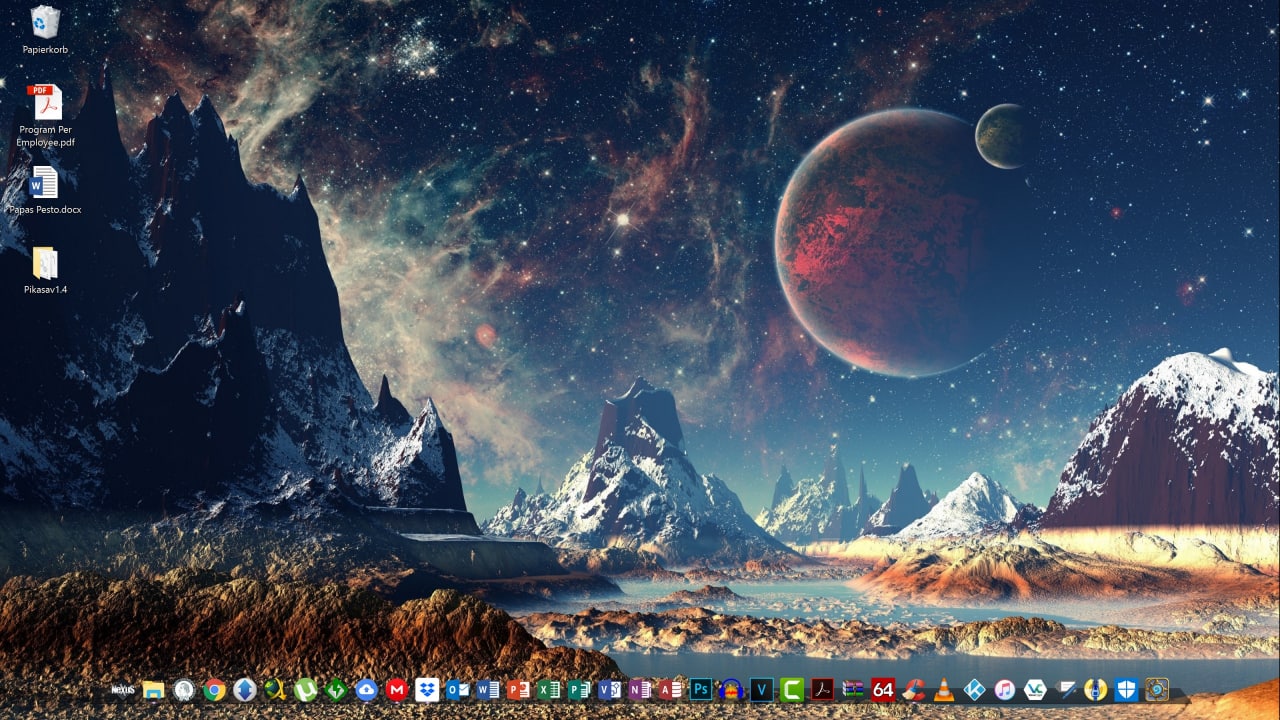Click the white hexagon VC icon
Screen dimensions: 1280x720
[x=1037, y=690]
